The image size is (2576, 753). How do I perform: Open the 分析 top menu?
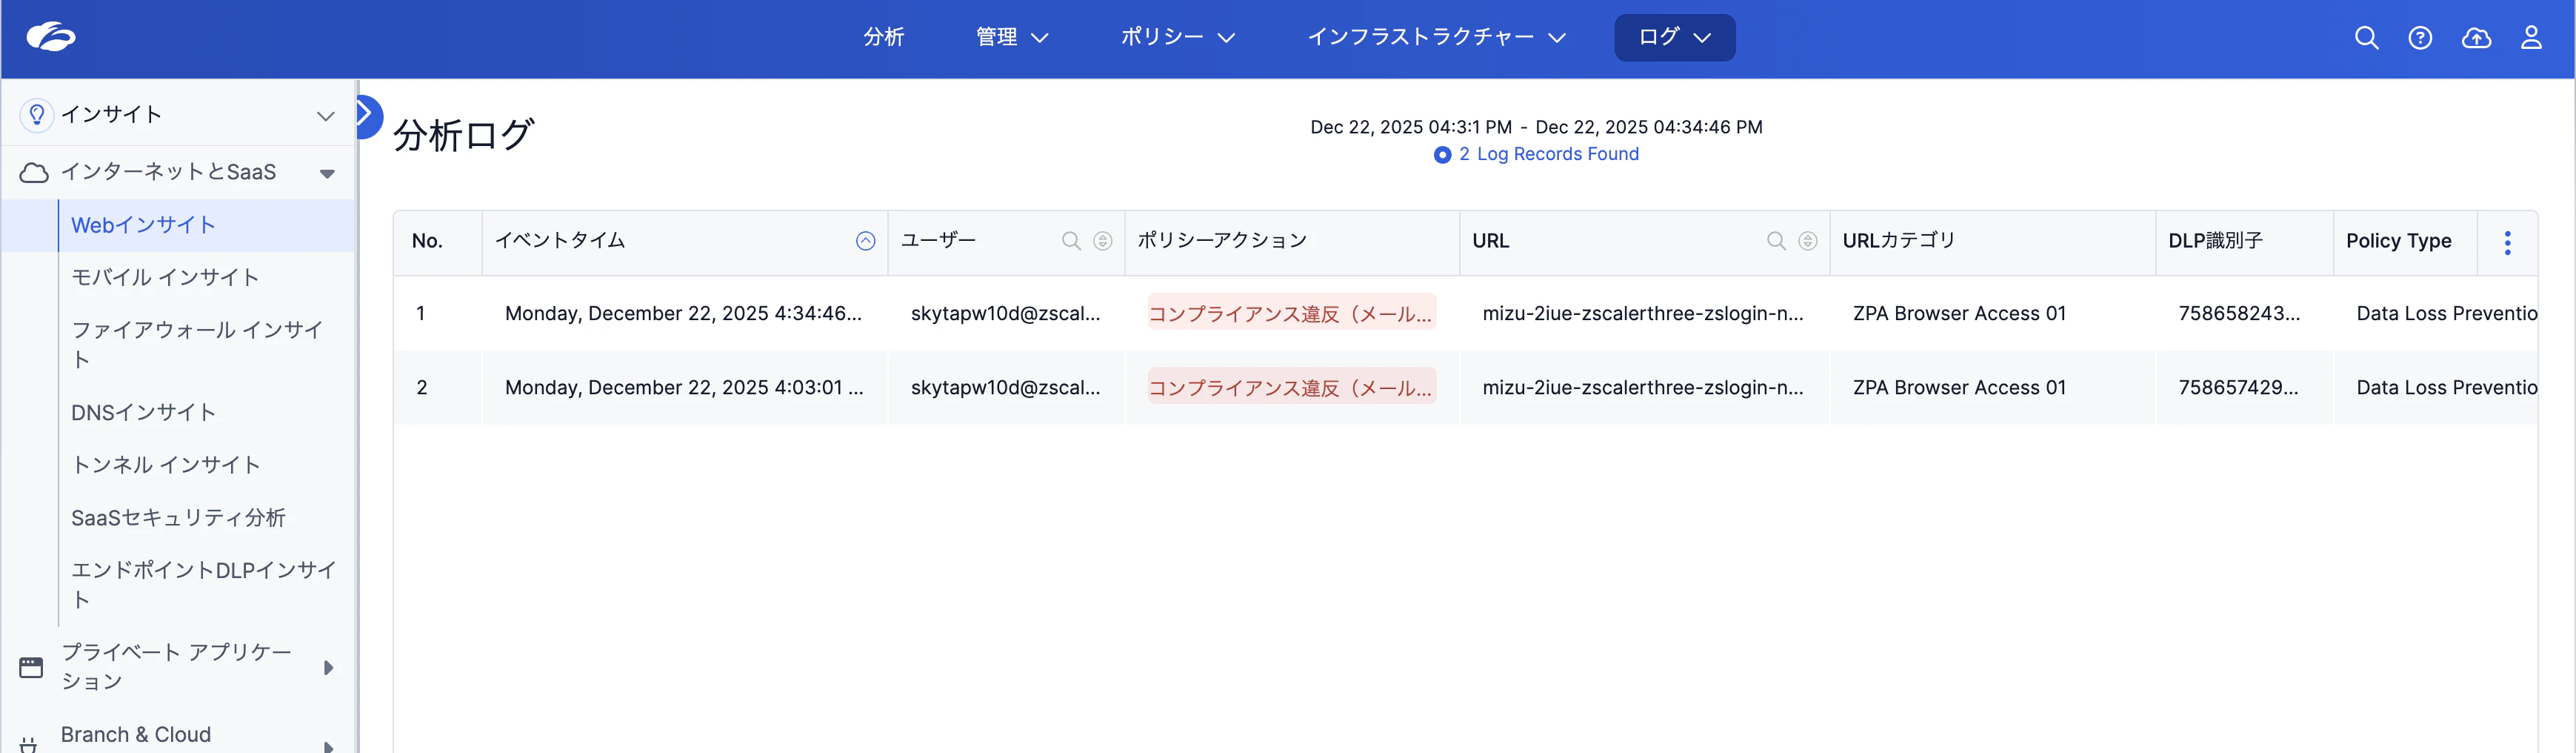click(884, 37)
